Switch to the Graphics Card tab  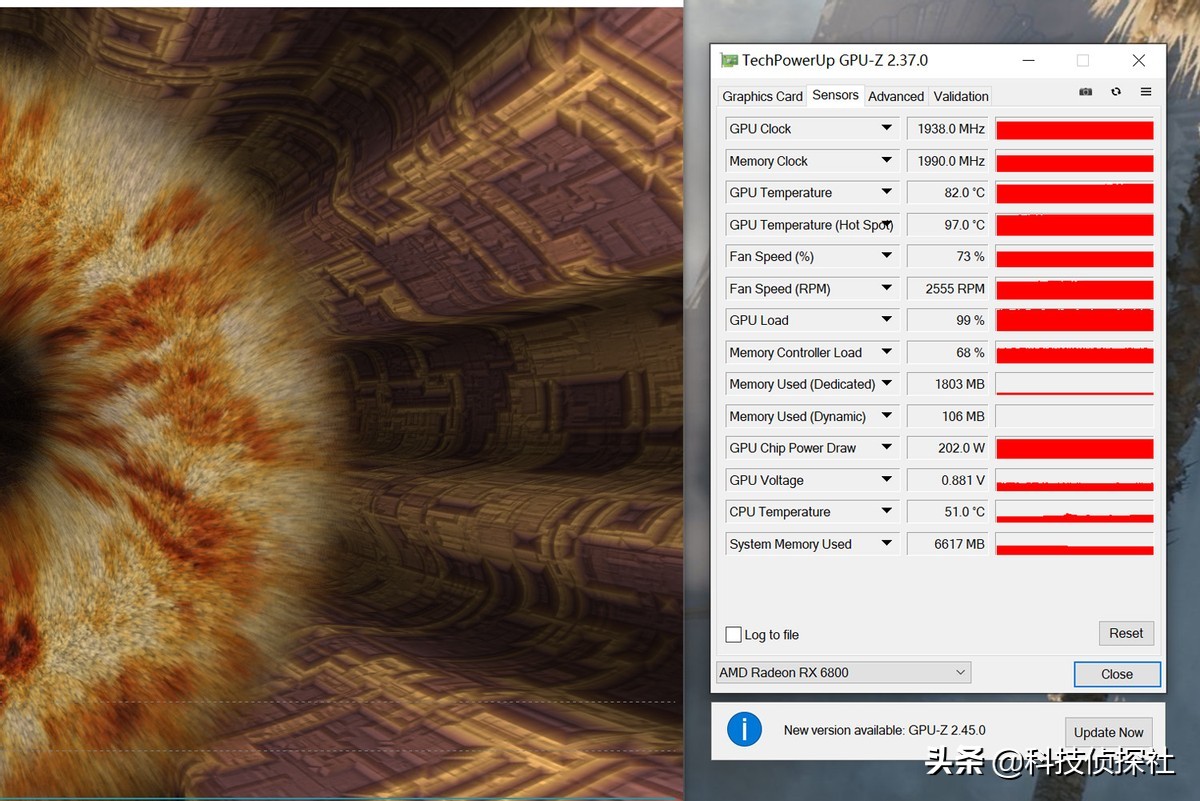(x=762, y=96)
